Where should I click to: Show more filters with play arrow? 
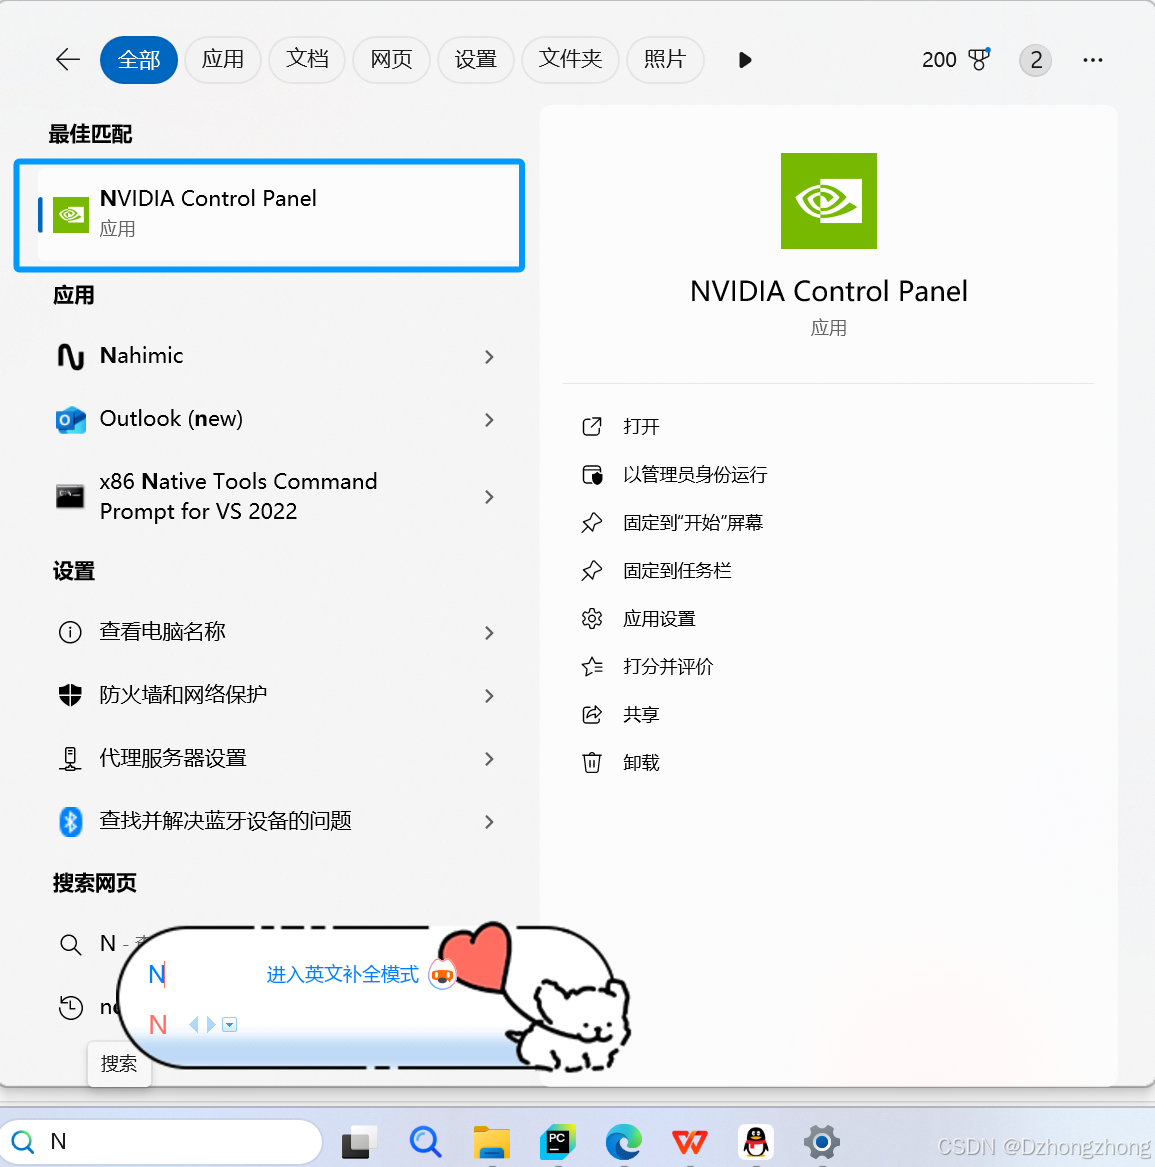[744, 60]
